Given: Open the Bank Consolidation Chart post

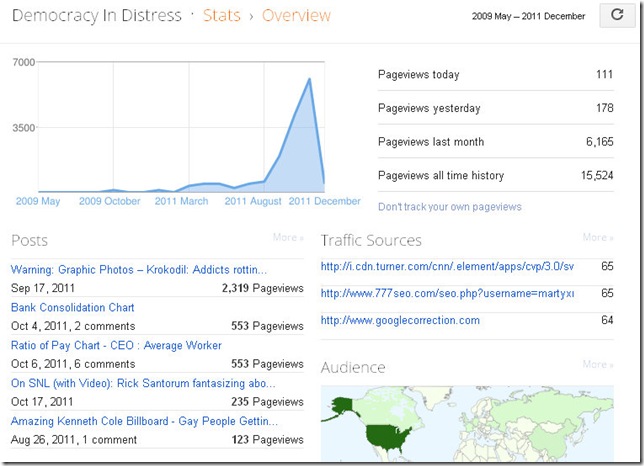Looking at the screenshot, I should coord(72,307).
